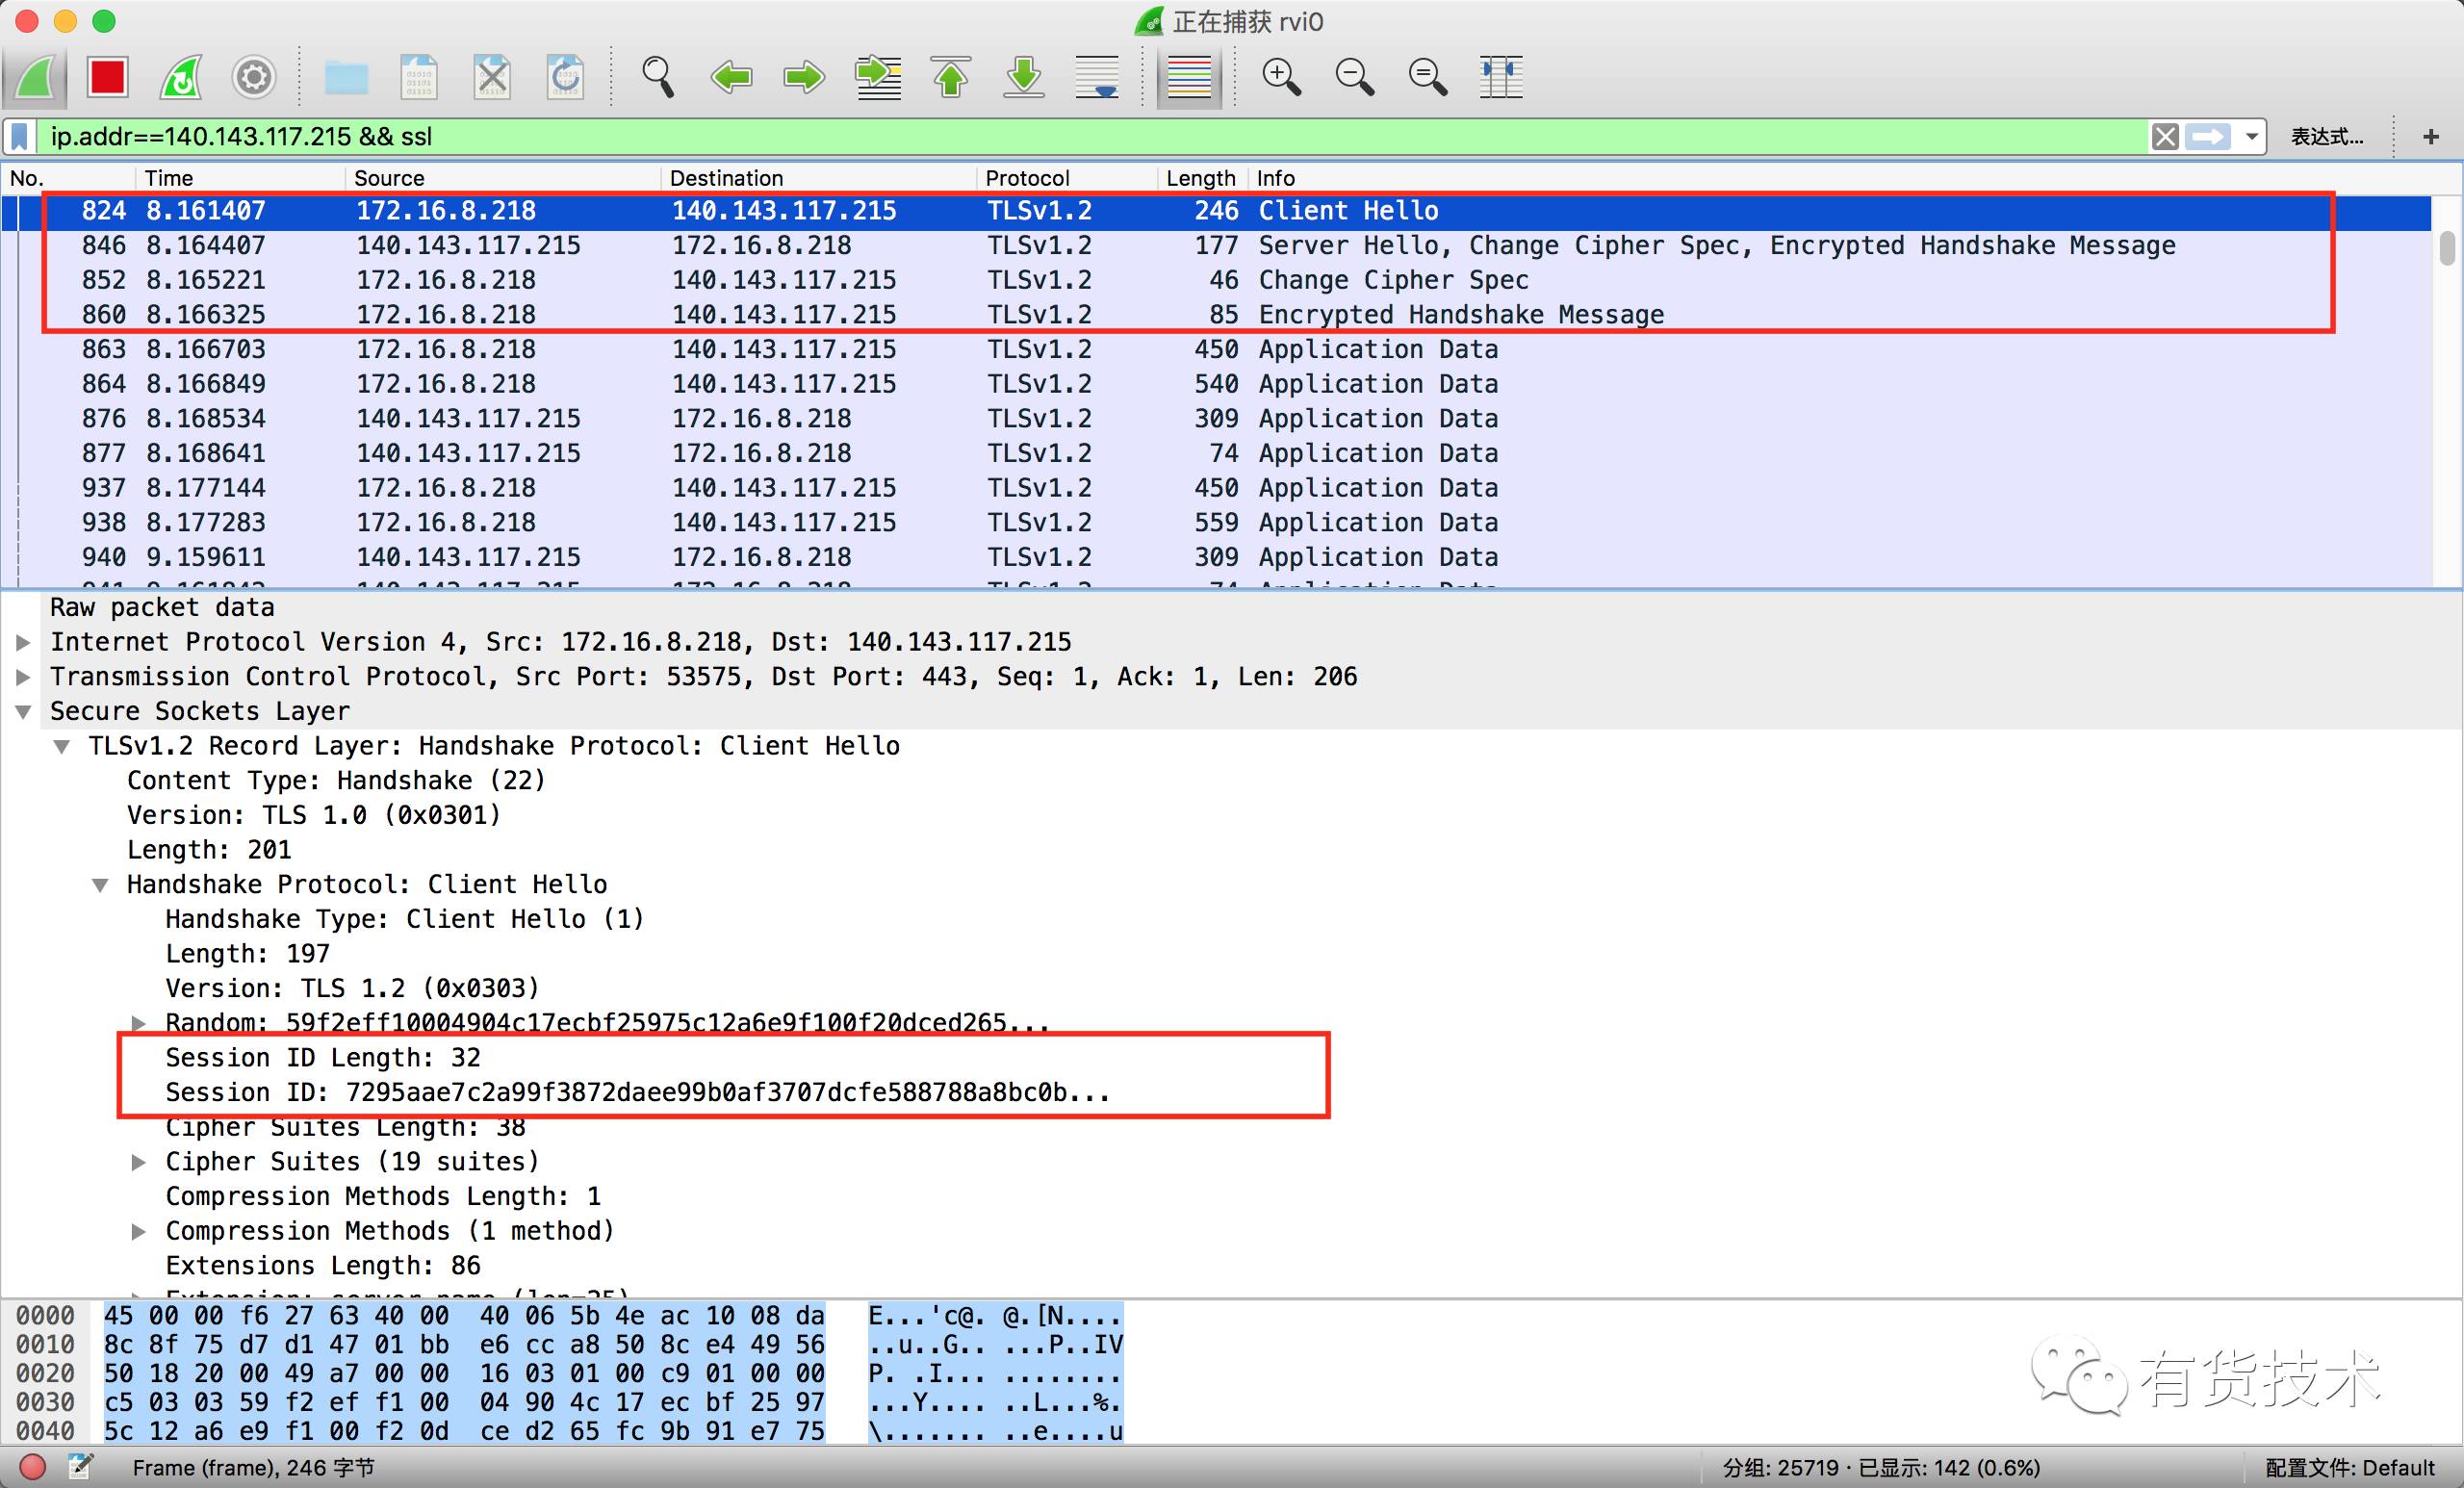This screenshot has height=1488, width=2464.
Task: Jump to first packet icon
Action: (x=951, y=77)
